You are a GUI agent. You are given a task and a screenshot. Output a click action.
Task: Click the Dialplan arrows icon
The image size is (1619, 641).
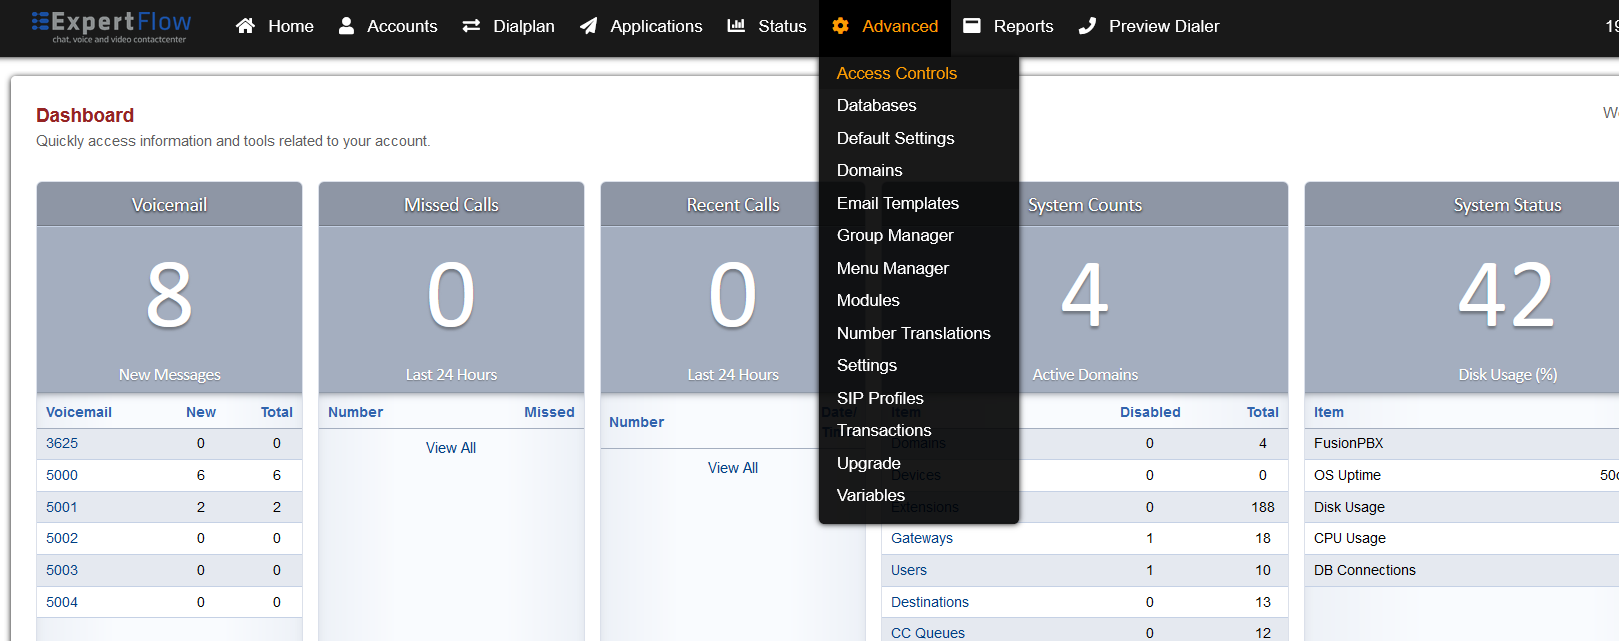(471, 26)
